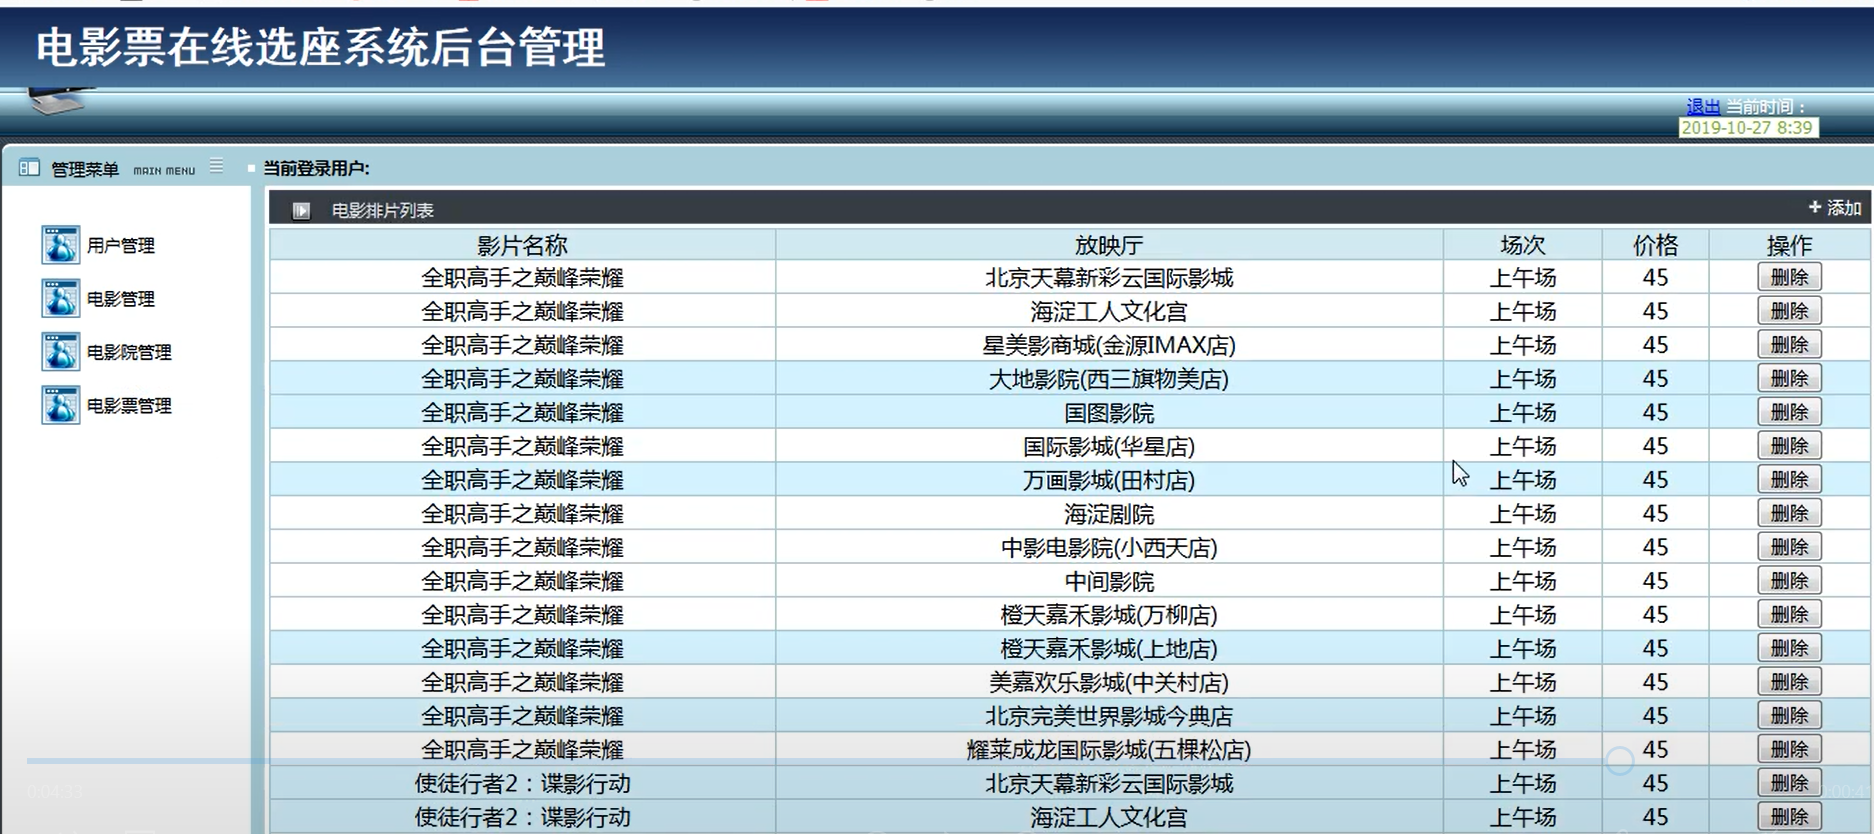This screenshot has width=1874, height=834.
Task: Click the 用户管理 sidebar icon
Action: pyautogui.click(x=60, y=245)
